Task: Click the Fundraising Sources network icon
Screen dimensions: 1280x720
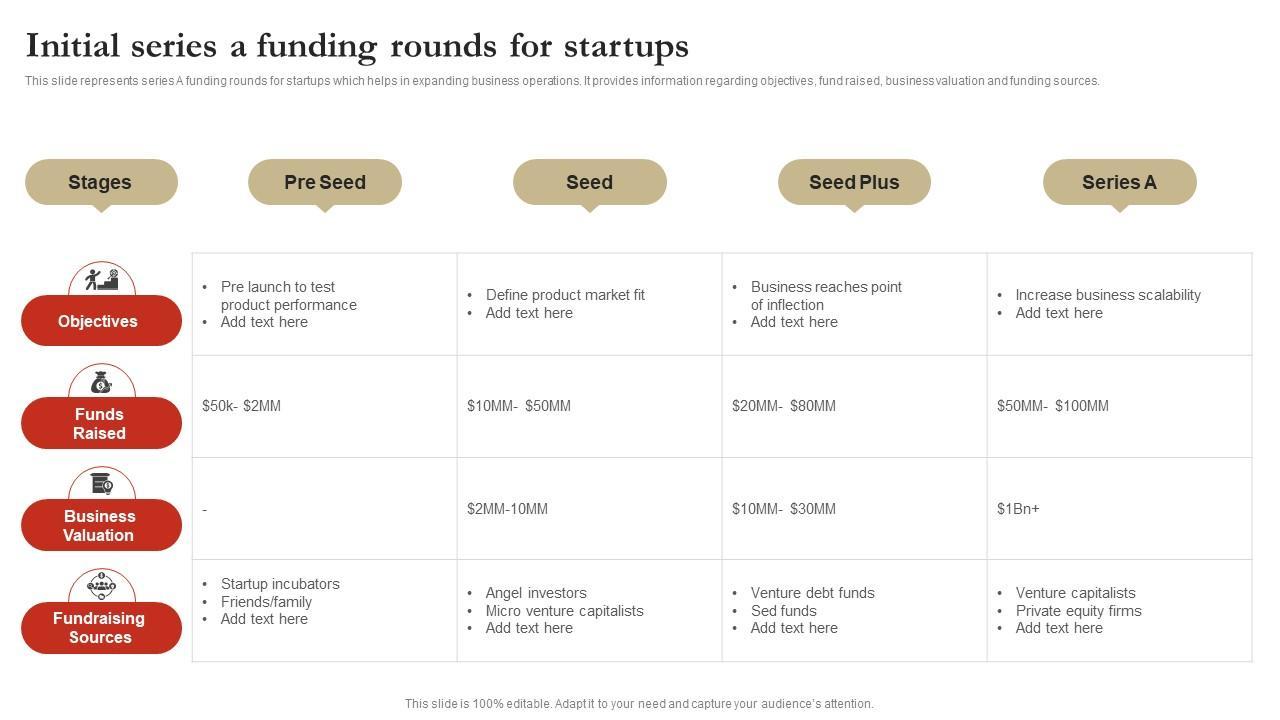Action: (101, 586)
